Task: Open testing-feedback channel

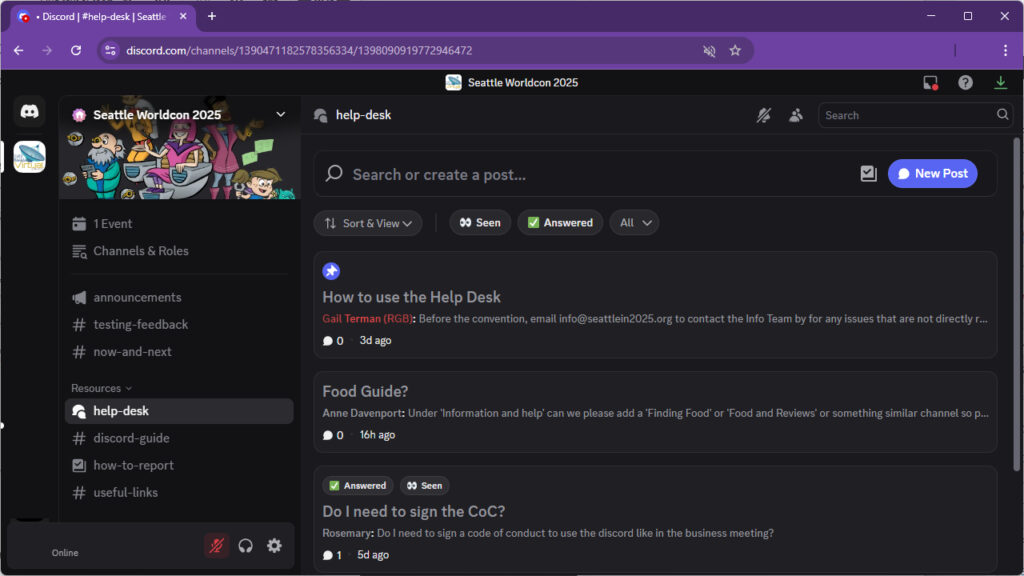Action: coord(179,325)
